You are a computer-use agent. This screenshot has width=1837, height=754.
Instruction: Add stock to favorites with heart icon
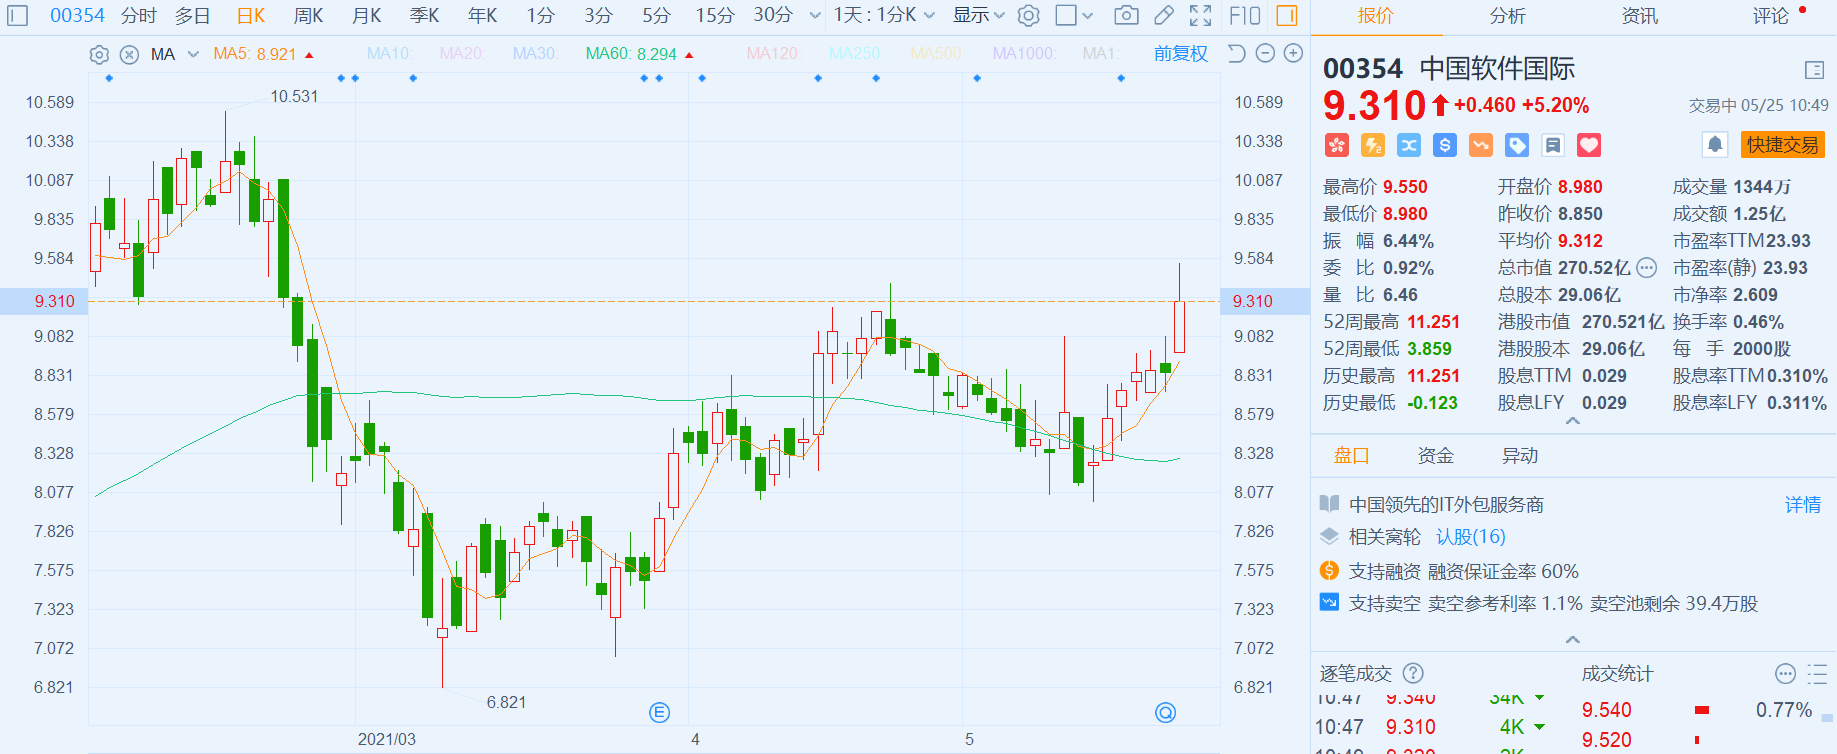1589,145
